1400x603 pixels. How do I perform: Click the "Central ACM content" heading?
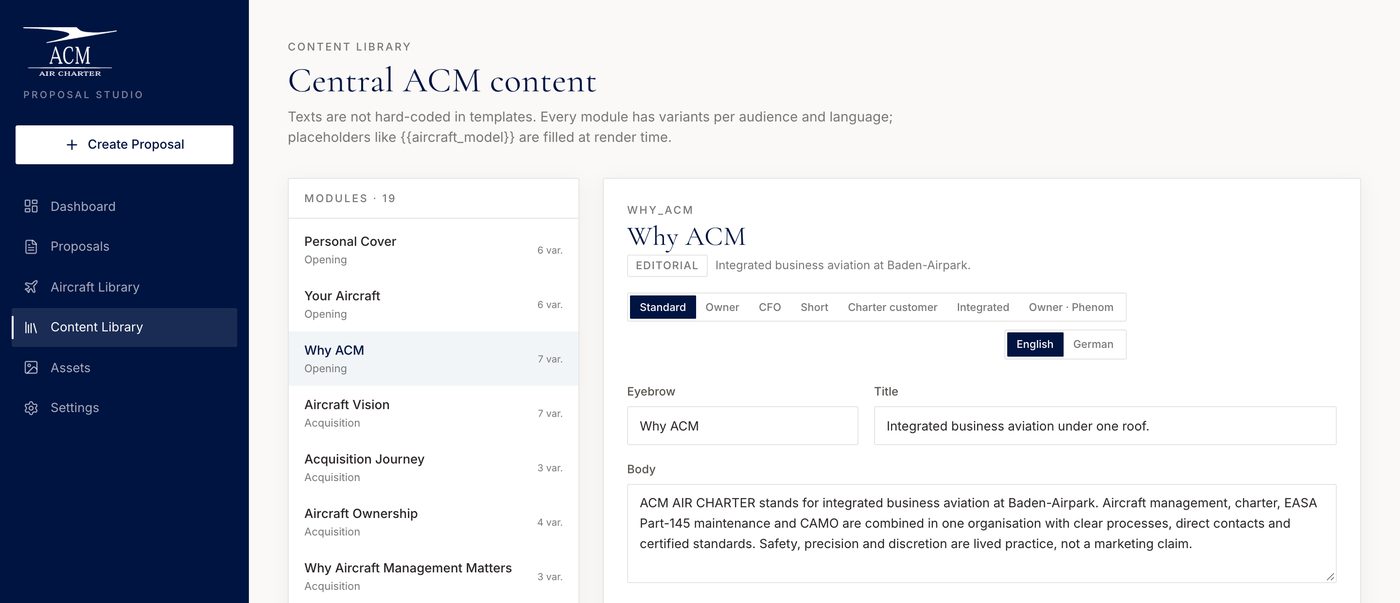pyautogui.click(x=442, y=80)
